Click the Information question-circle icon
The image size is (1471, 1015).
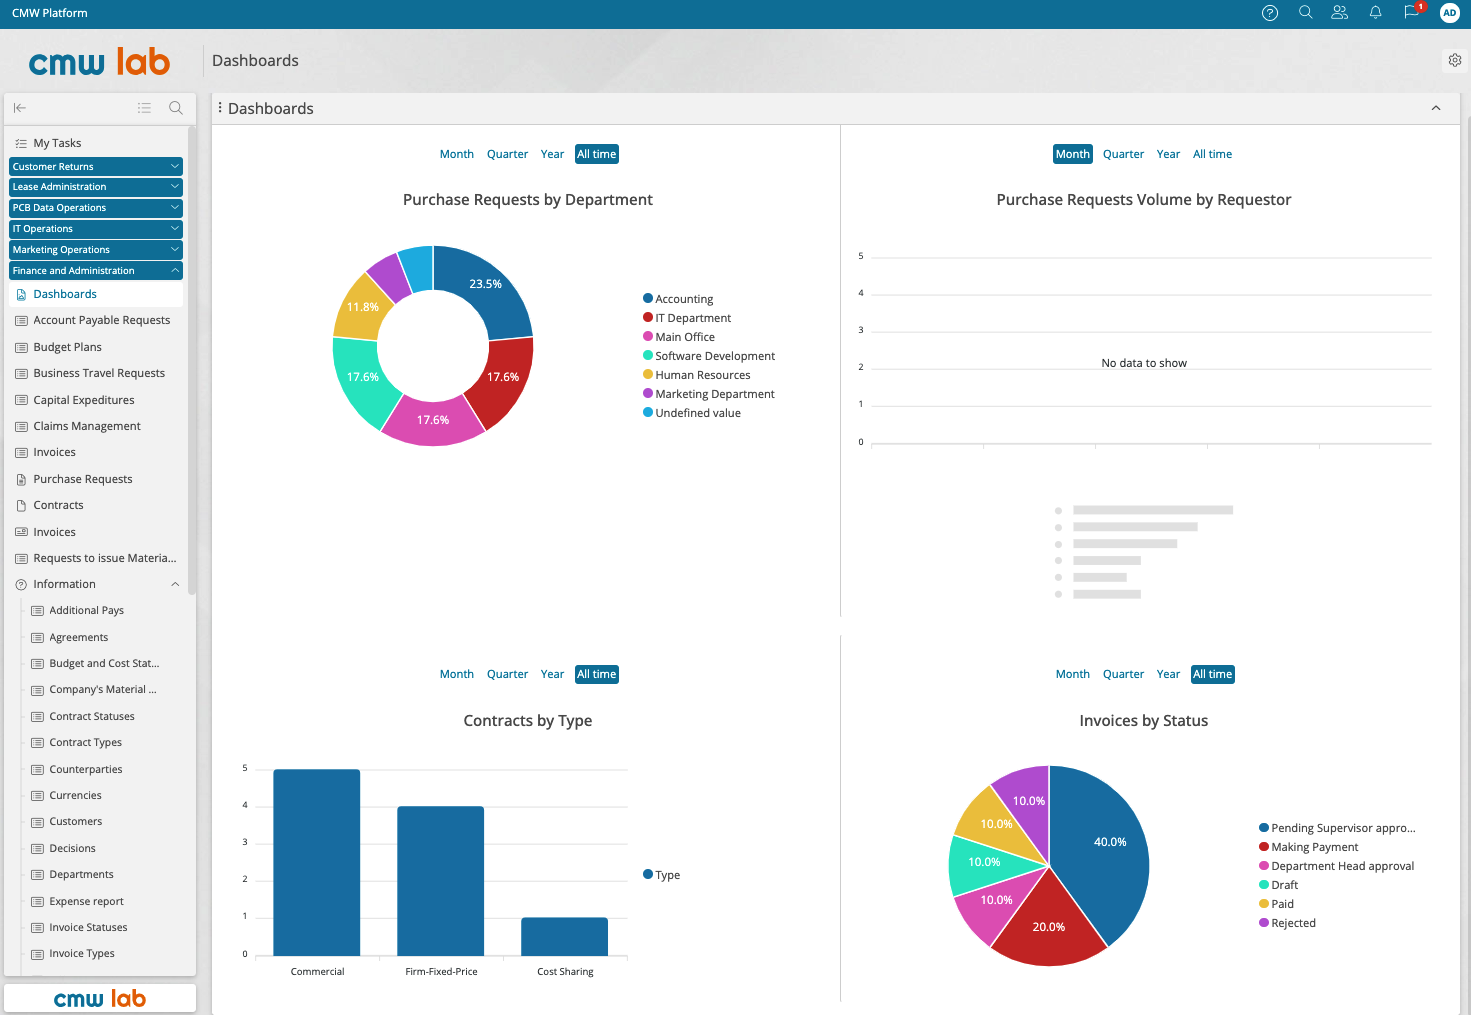click(21, 585)
